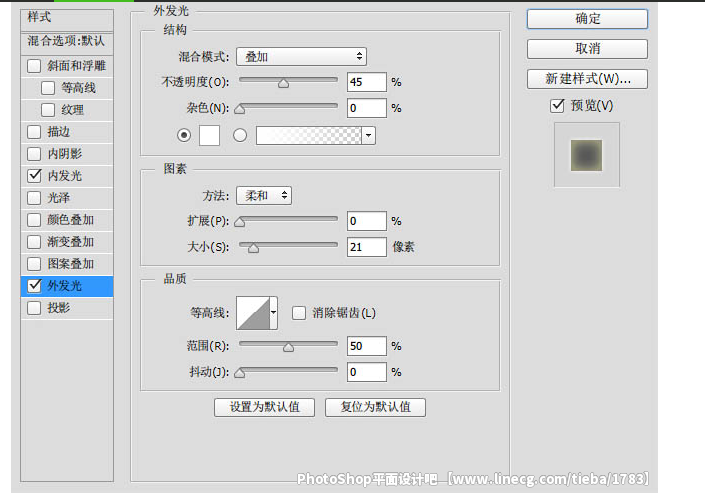This screenshot has width=705, height=498.
Task: Enable the 斜面和浮雕 checkbox
Action: pos(35,66)
